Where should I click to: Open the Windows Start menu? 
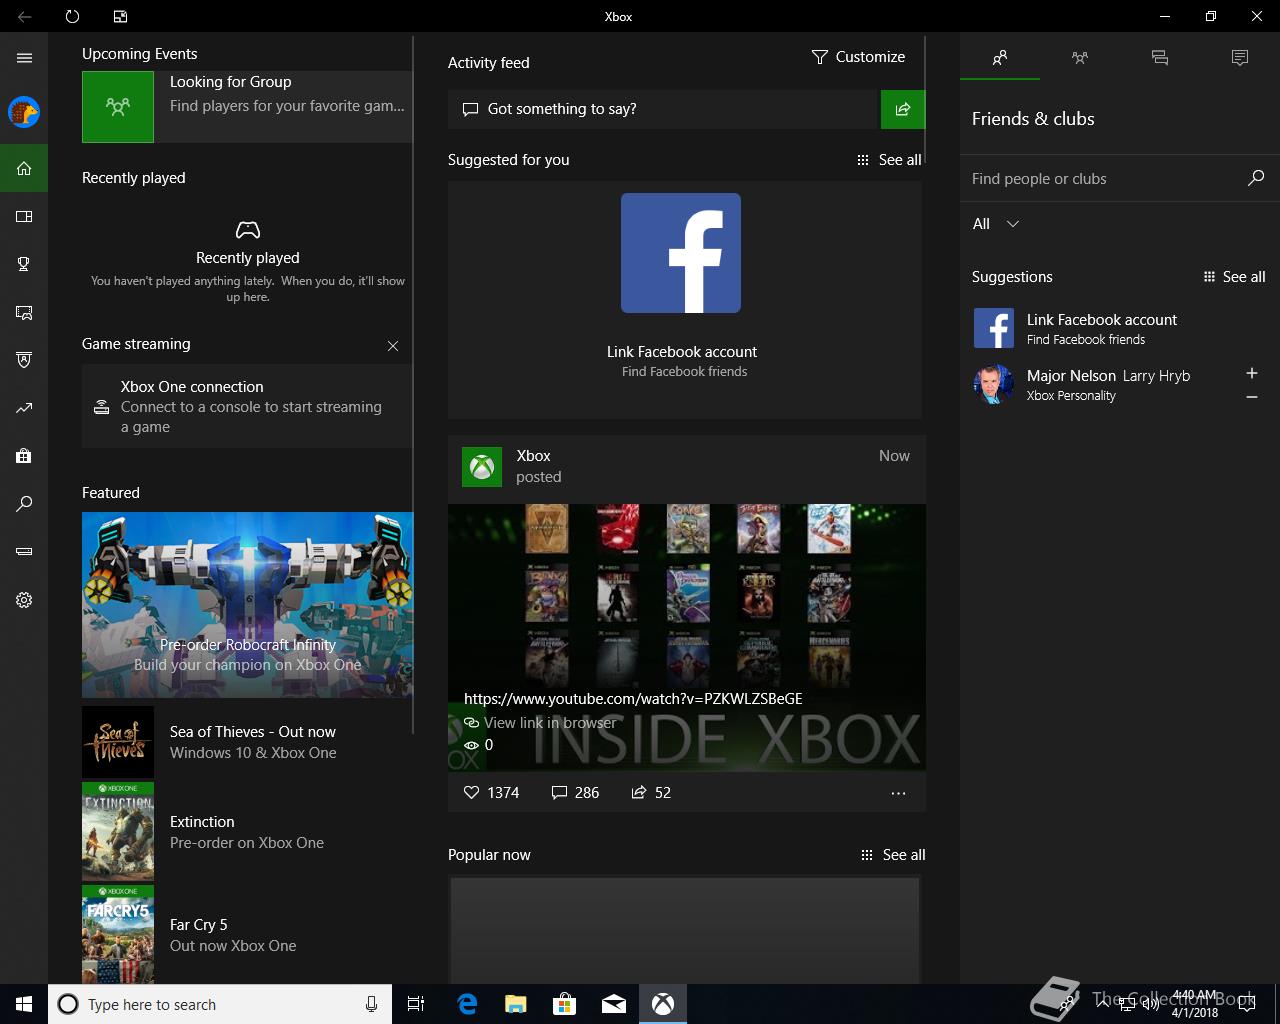coord(24,1004)
